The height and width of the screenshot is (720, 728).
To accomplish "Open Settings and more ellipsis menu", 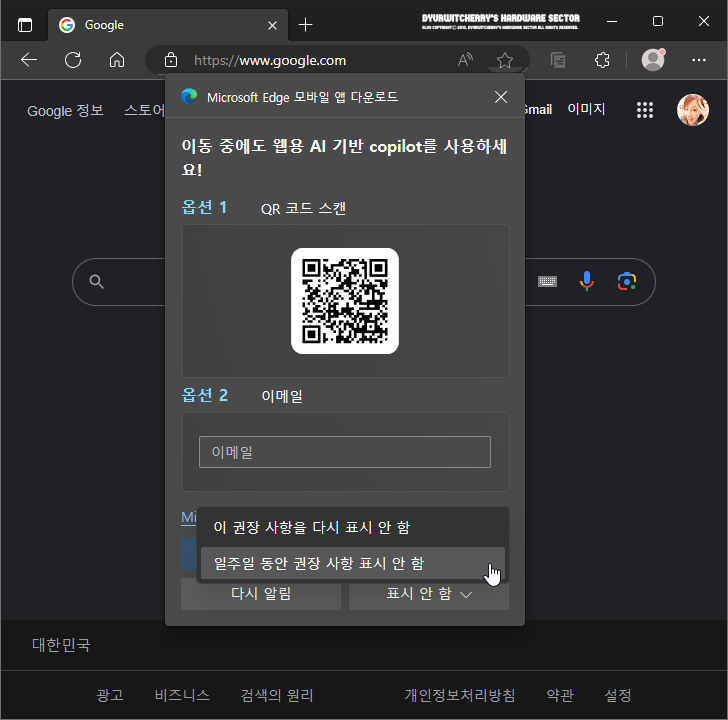I will tap(699, 60).
